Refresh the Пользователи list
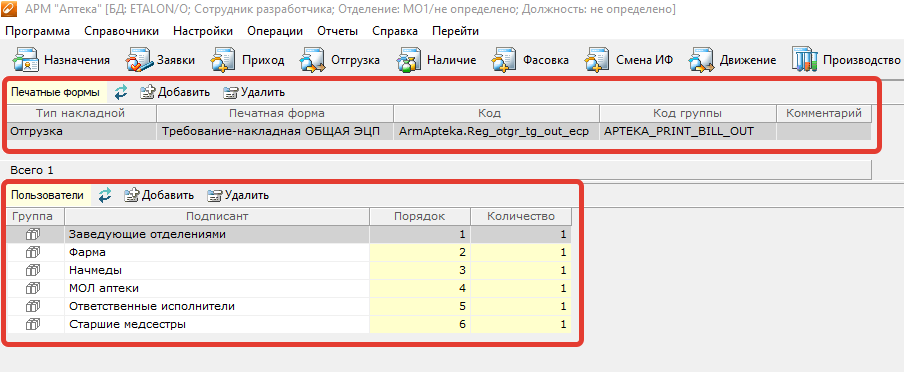The height and width of the screenshot is (372, 904). (x=105, y=196)
